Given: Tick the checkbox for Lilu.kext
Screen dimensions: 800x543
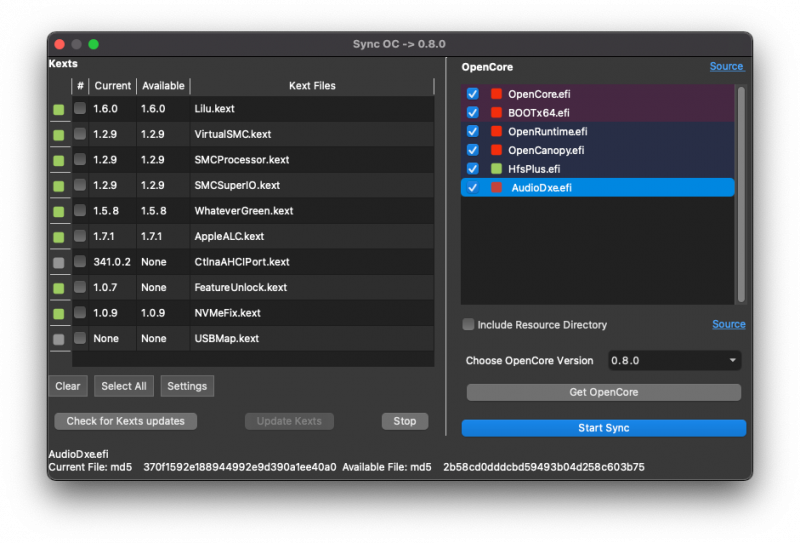Looking at the screenshot, I should click(80, 108).
